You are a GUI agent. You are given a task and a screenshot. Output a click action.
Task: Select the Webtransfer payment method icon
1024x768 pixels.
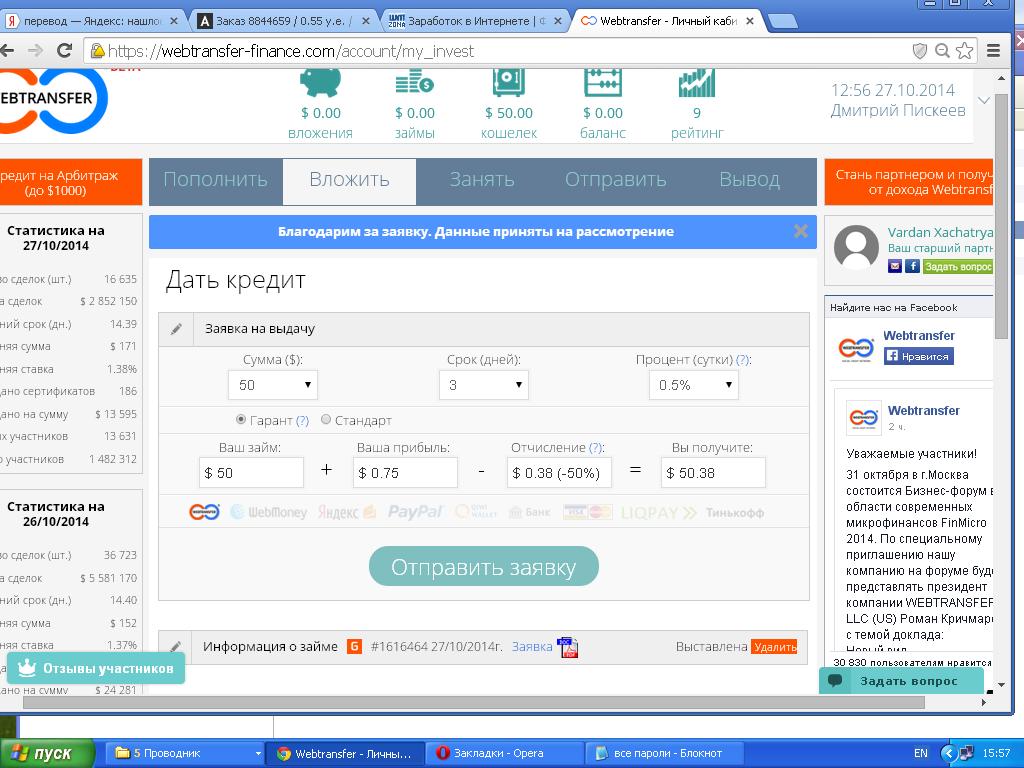click(x=204, y=512)
